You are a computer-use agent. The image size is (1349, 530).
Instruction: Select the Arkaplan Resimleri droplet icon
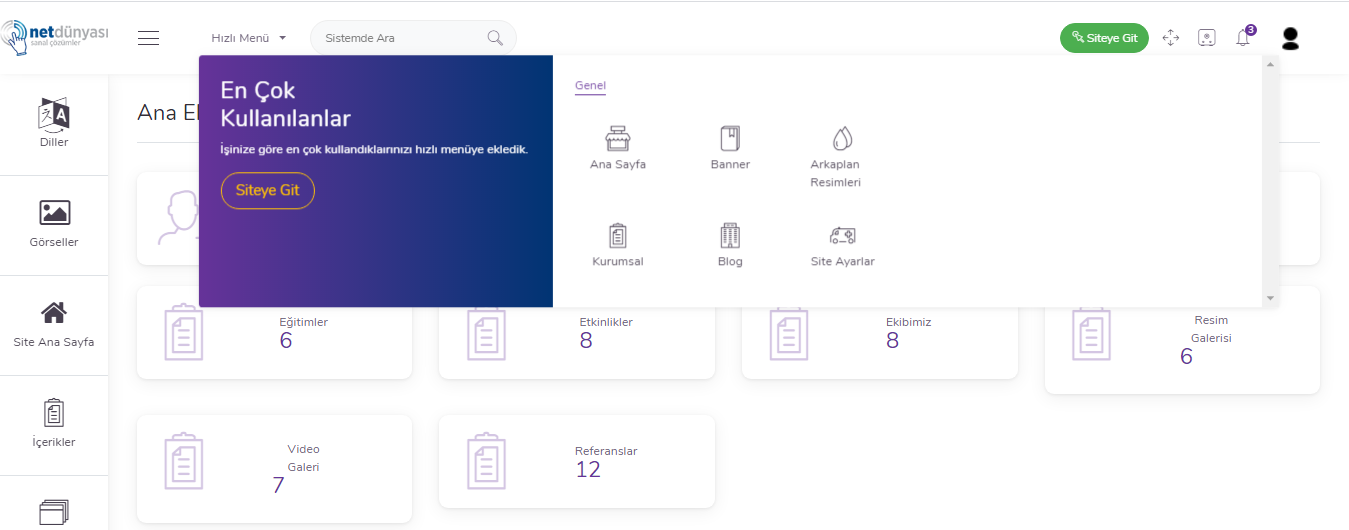pyautogui.click(x=842, y=138)
